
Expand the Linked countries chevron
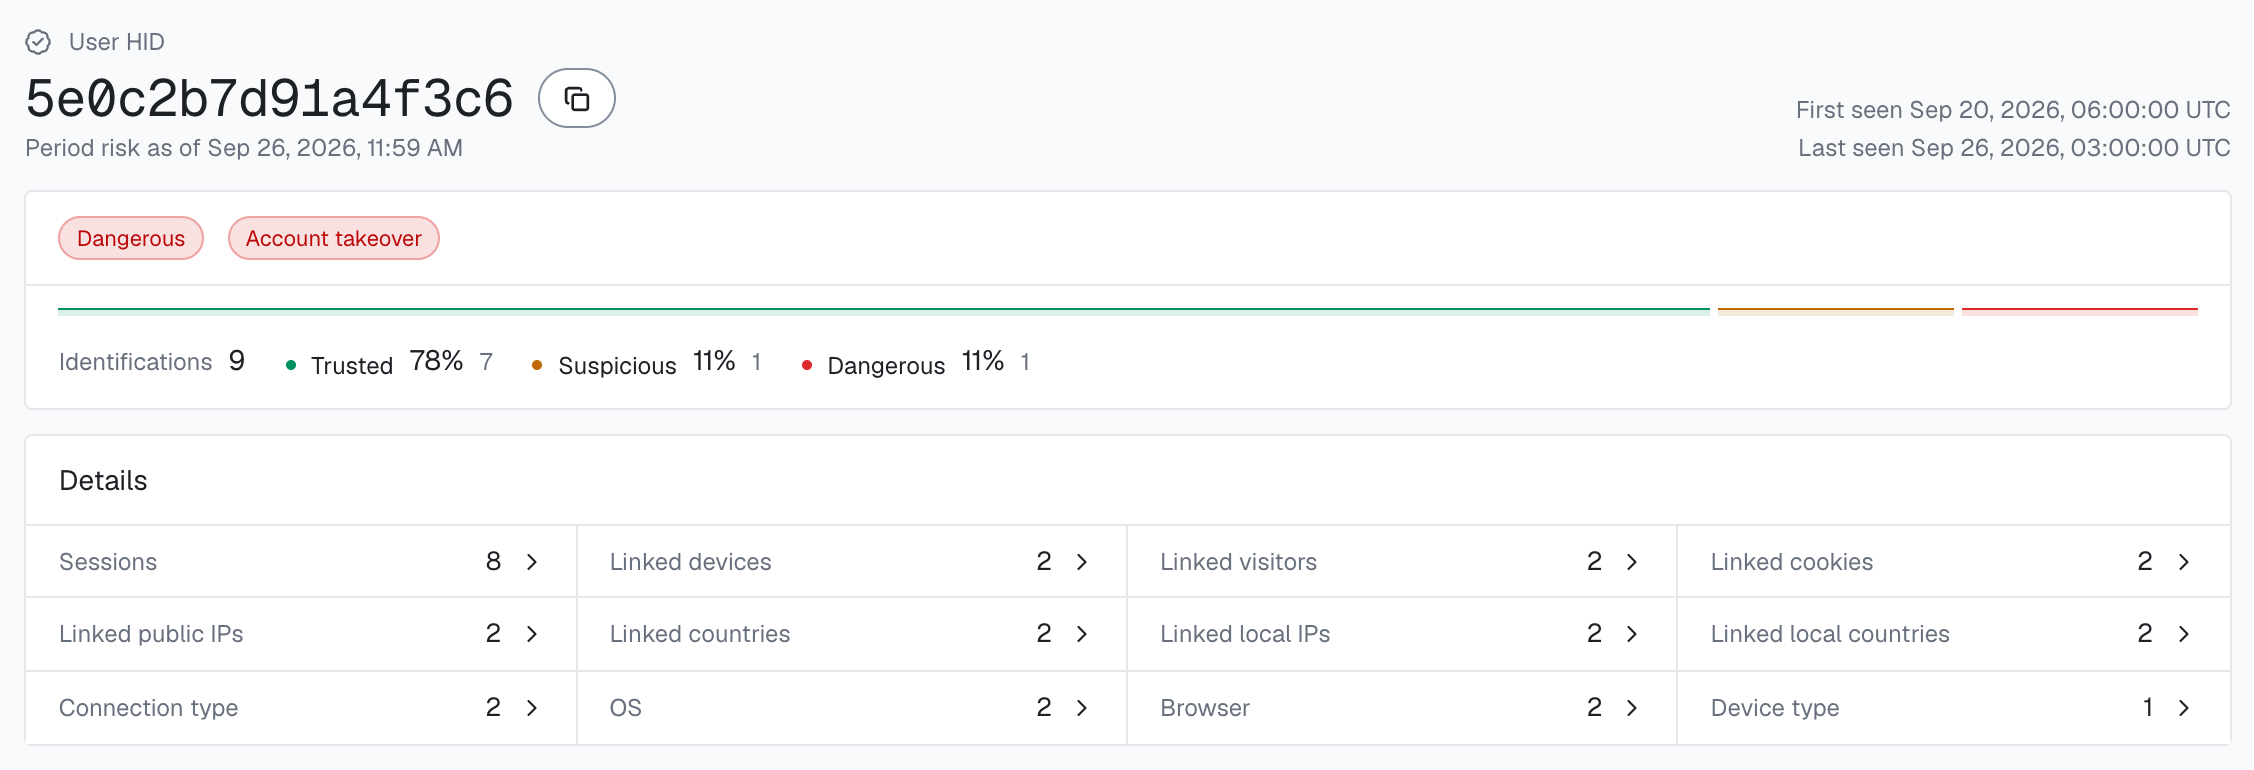pos(1082,634)
